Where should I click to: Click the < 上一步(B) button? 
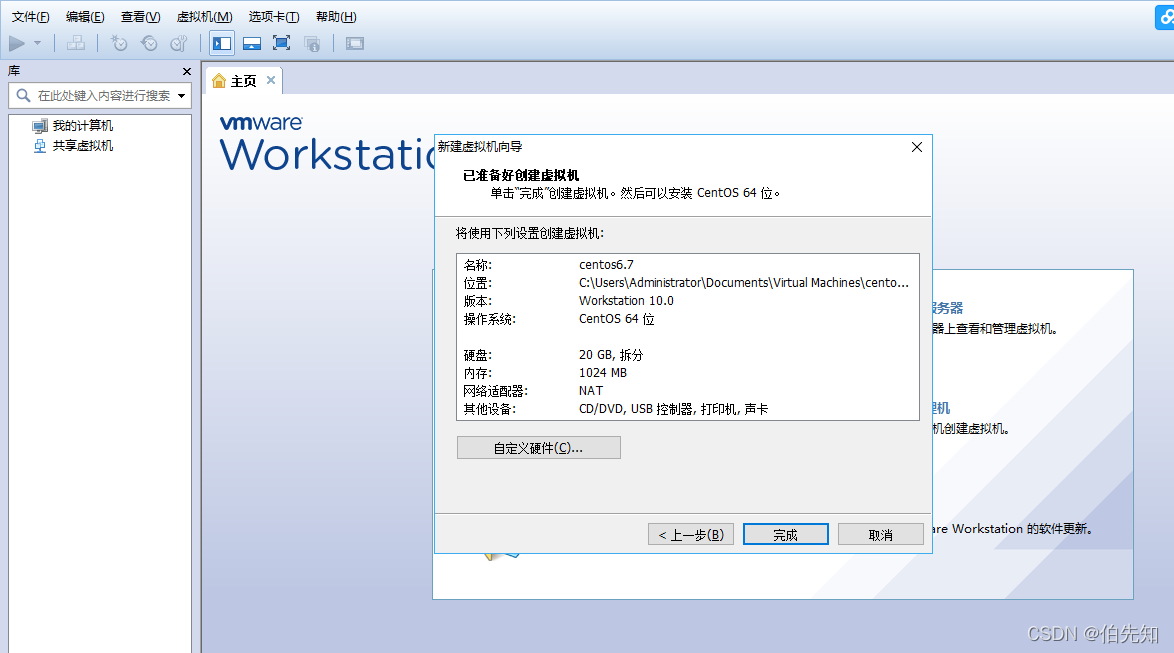tap(690, 535)
